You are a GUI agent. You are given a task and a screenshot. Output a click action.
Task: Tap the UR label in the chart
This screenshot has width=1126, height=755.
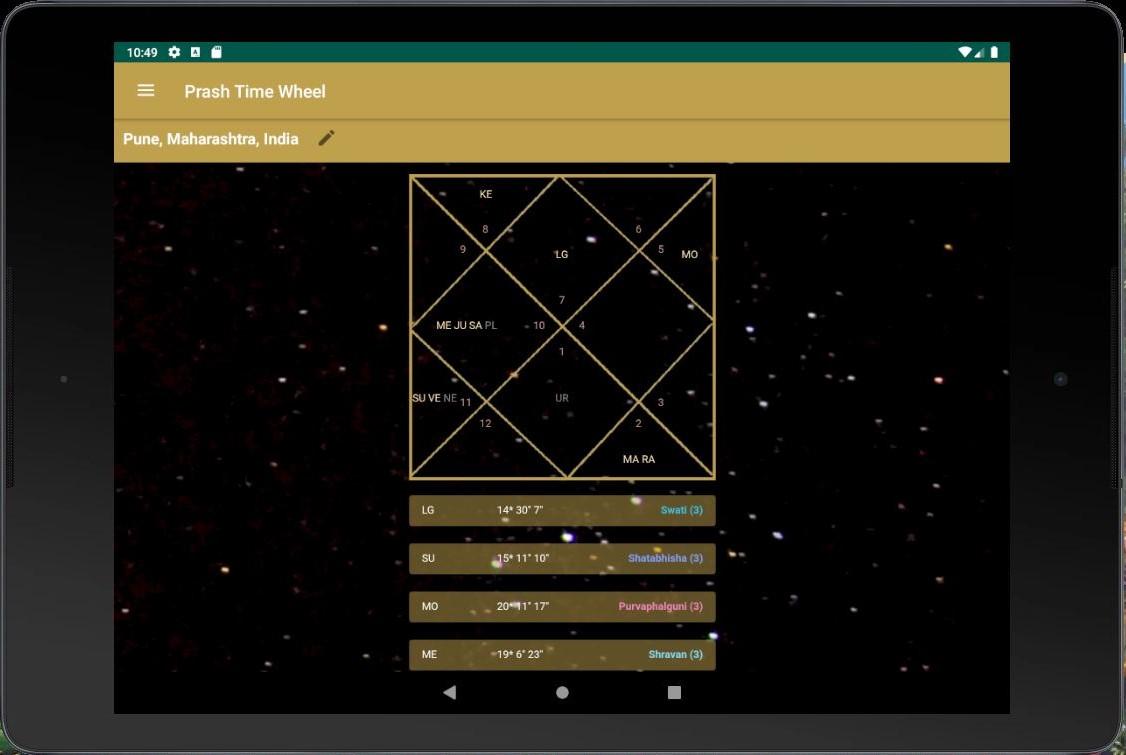562,398
